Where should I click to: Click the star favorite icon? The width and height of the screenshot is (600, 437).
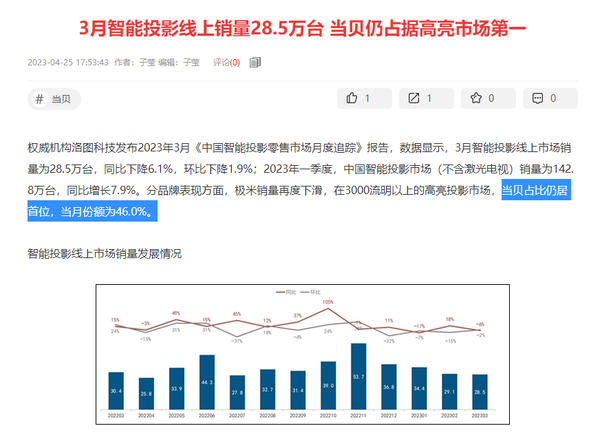pos(476,98)
